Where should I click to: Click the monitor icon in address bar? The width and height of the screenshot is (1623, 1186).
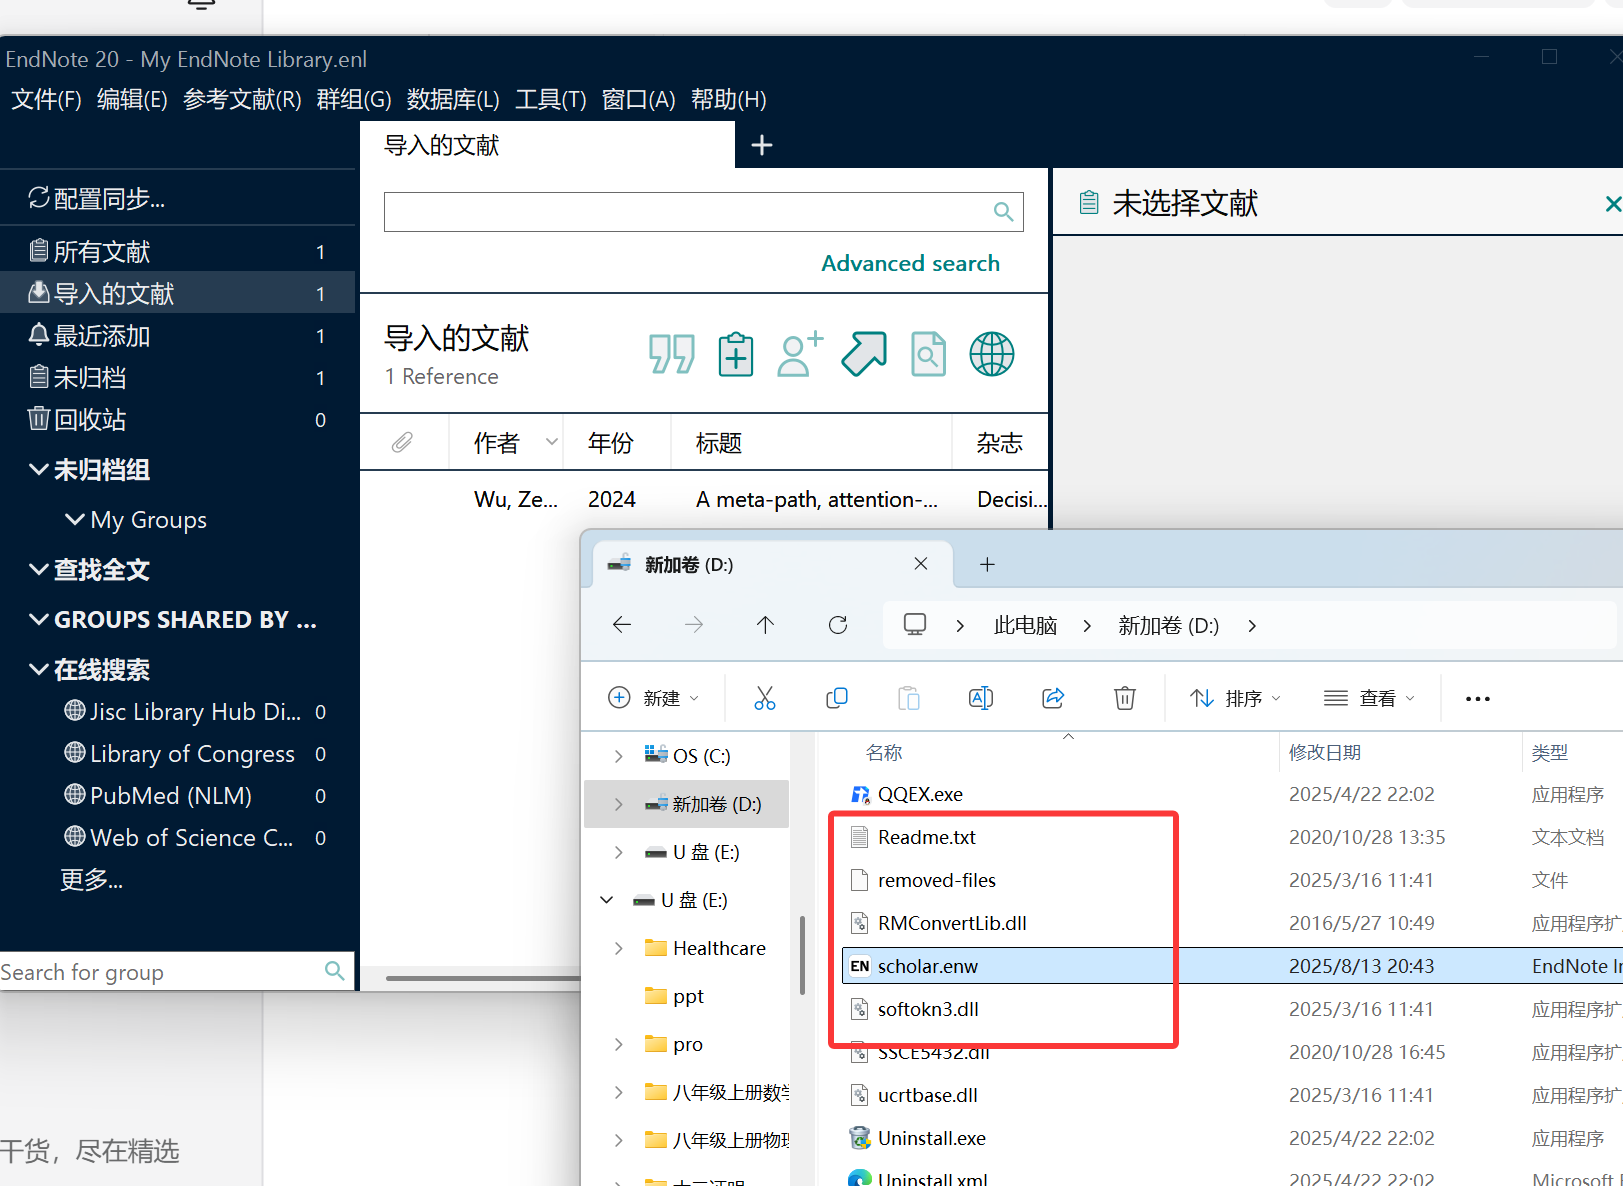click(x=914, y=625)
